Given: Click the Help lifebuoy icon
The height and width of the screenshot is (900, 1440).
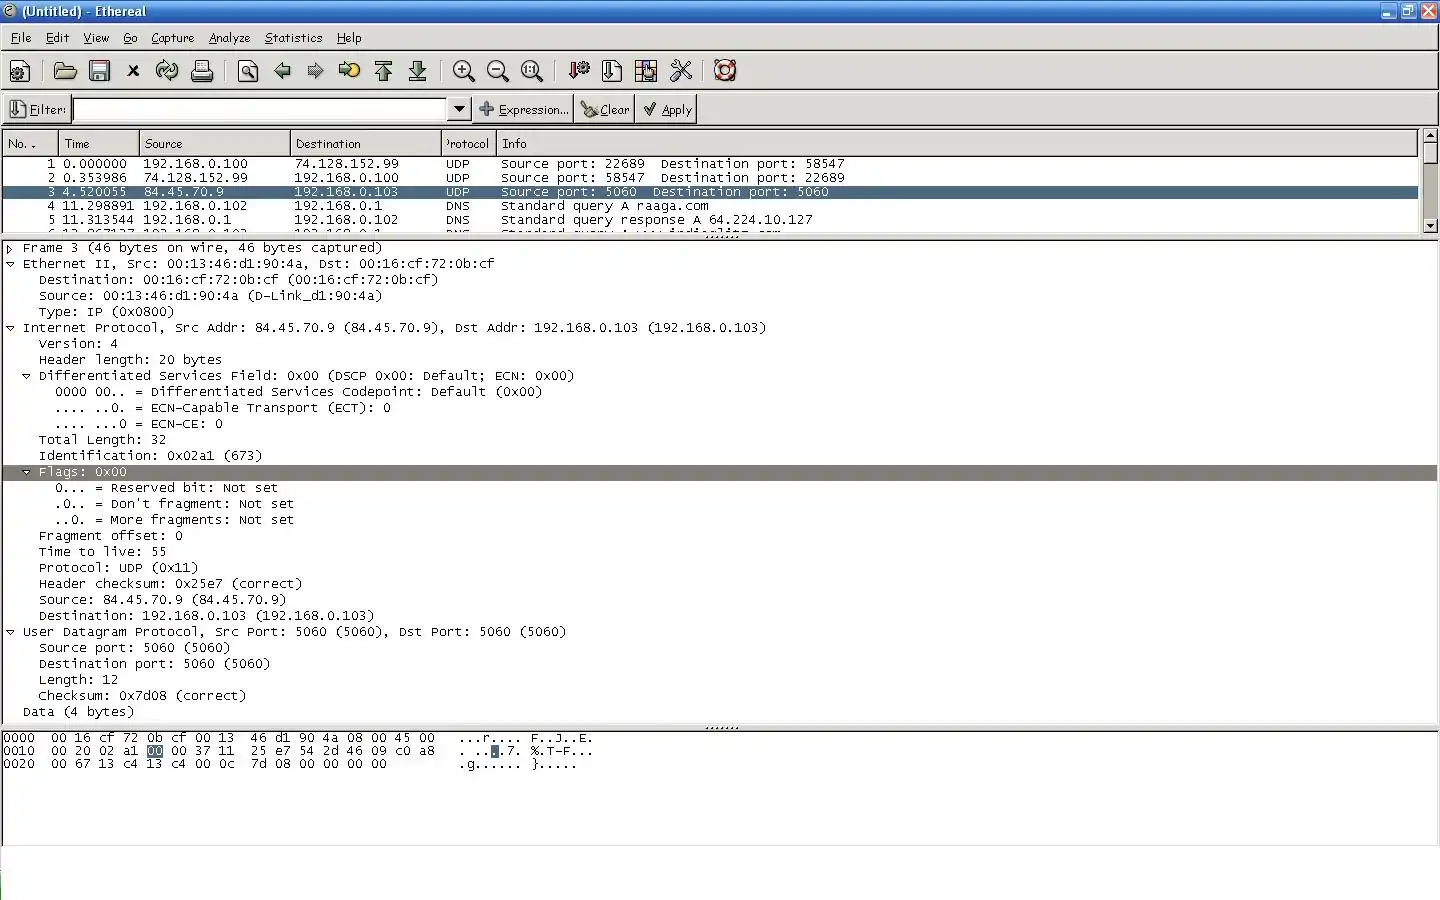Looking at the screenshot, I should click(x=725, y=71).
